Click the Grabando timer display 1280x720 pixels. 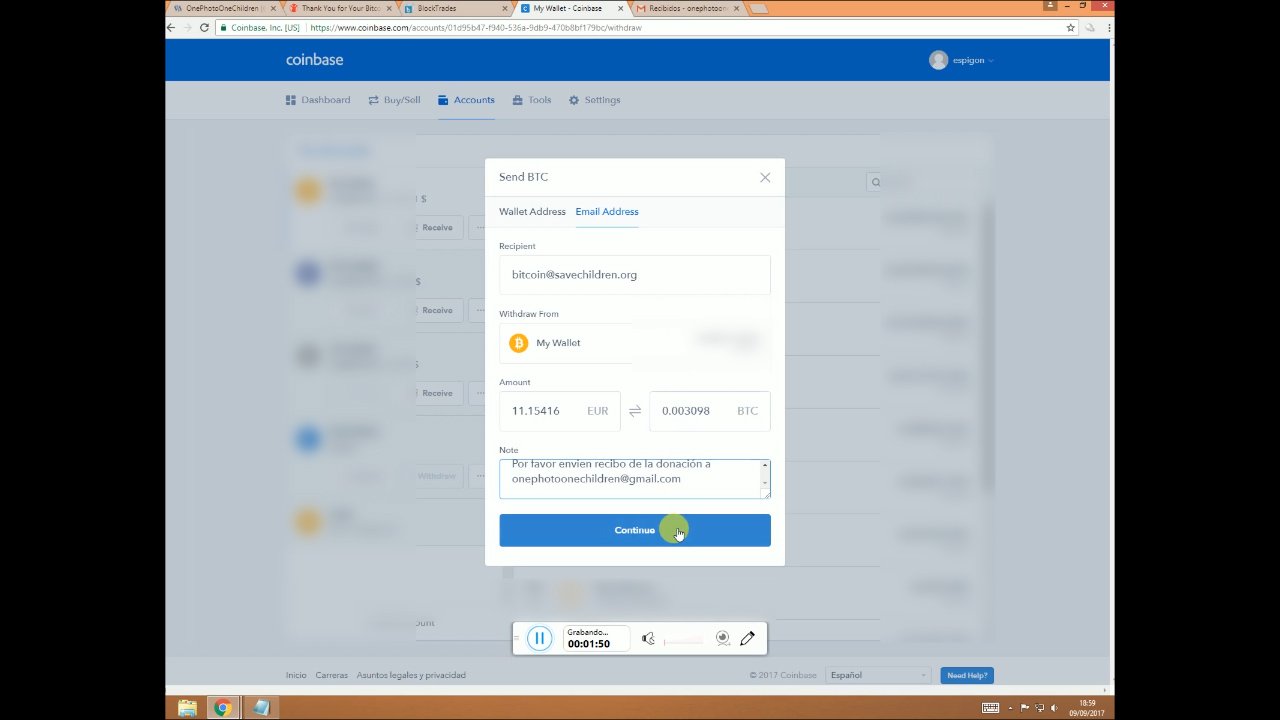597,638
